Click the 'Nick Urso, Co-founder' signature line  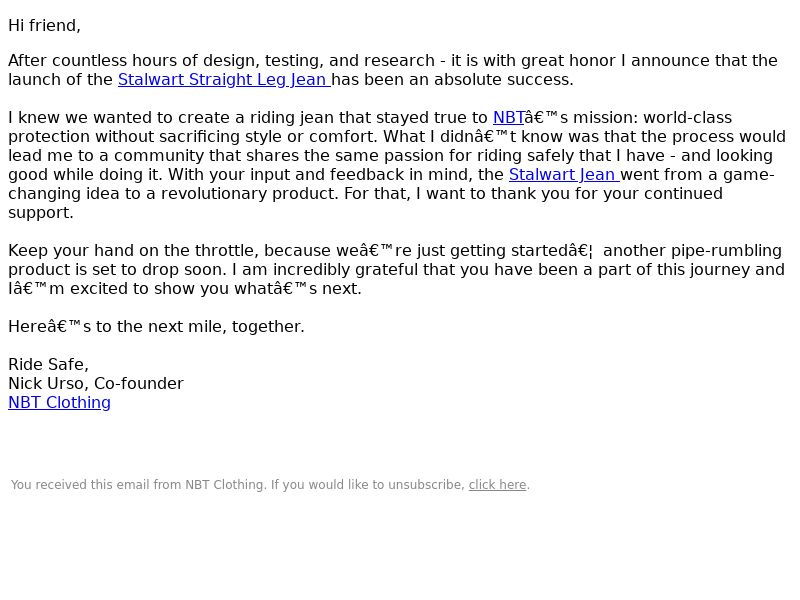(x=96, y=384)
